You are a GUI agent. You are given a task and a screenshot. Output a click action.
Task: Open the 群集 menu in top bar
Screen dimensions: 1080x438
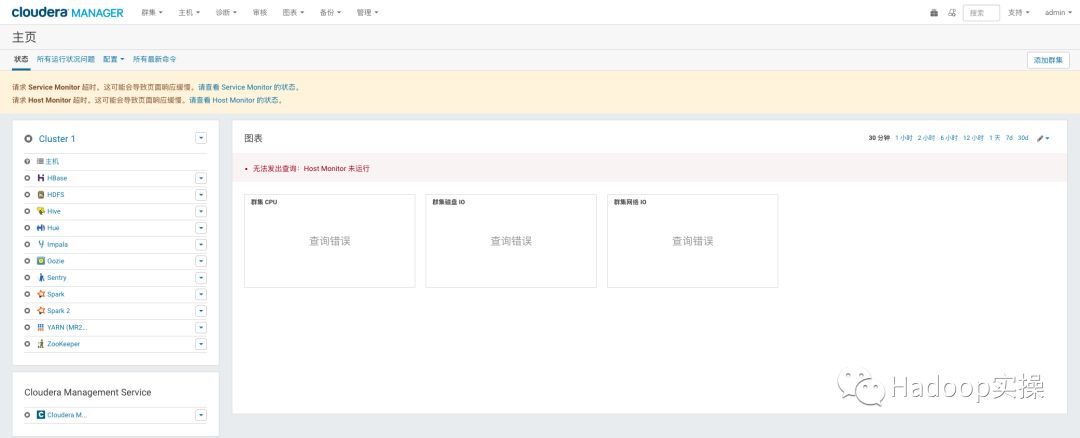point(152,12)
